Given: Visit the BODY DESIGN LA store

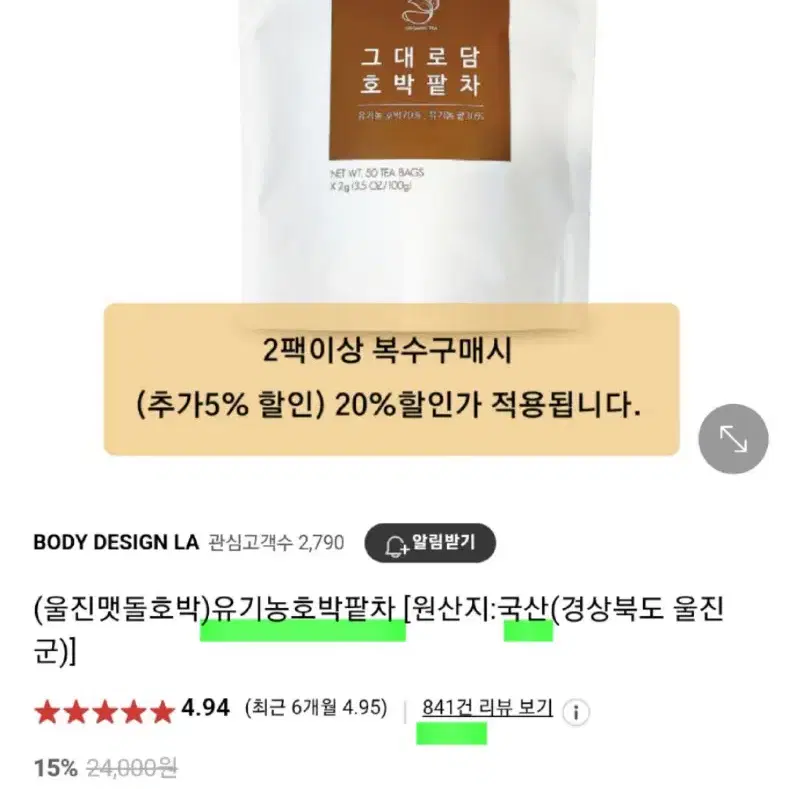Looking at the screenshot, I should [x=116, y=542].
